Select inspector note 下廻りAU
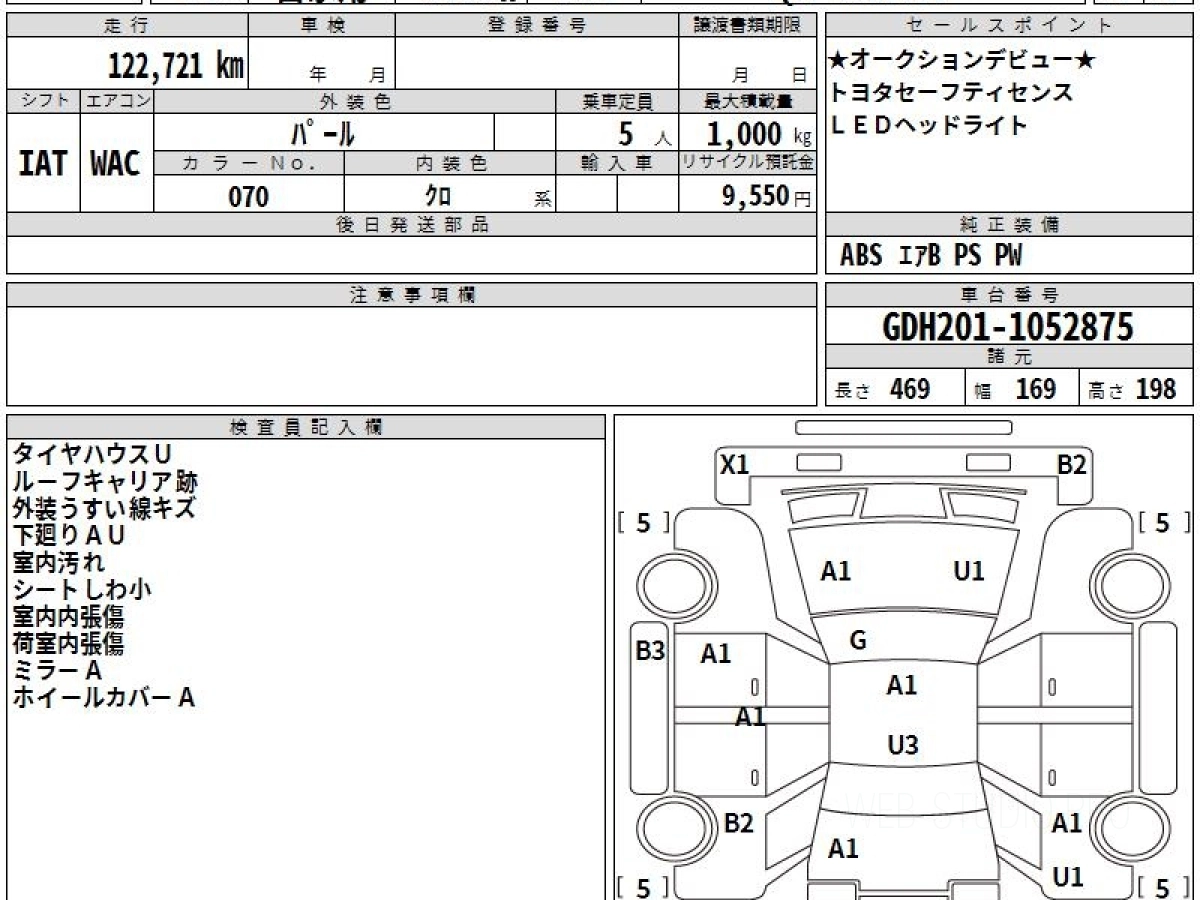The width and height of the screenshot is (1200, 900). coord(69,535)
